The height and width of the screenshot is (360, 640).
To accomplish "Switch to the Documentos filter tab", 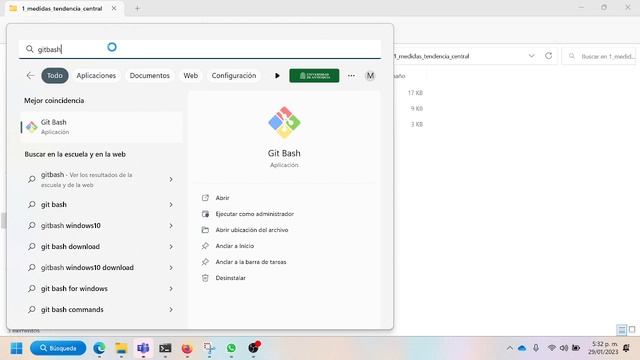I will click(x=149, y=76).
